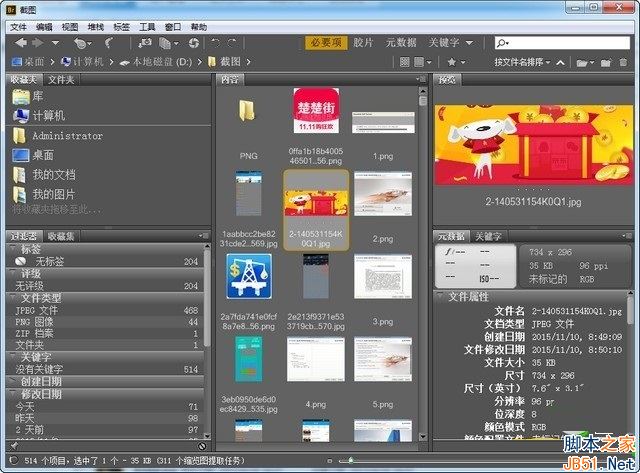This screenshot has height=473, width=640.
Task: Select the 楚楚街 image thumbnail
Action: tap(316, 110)
